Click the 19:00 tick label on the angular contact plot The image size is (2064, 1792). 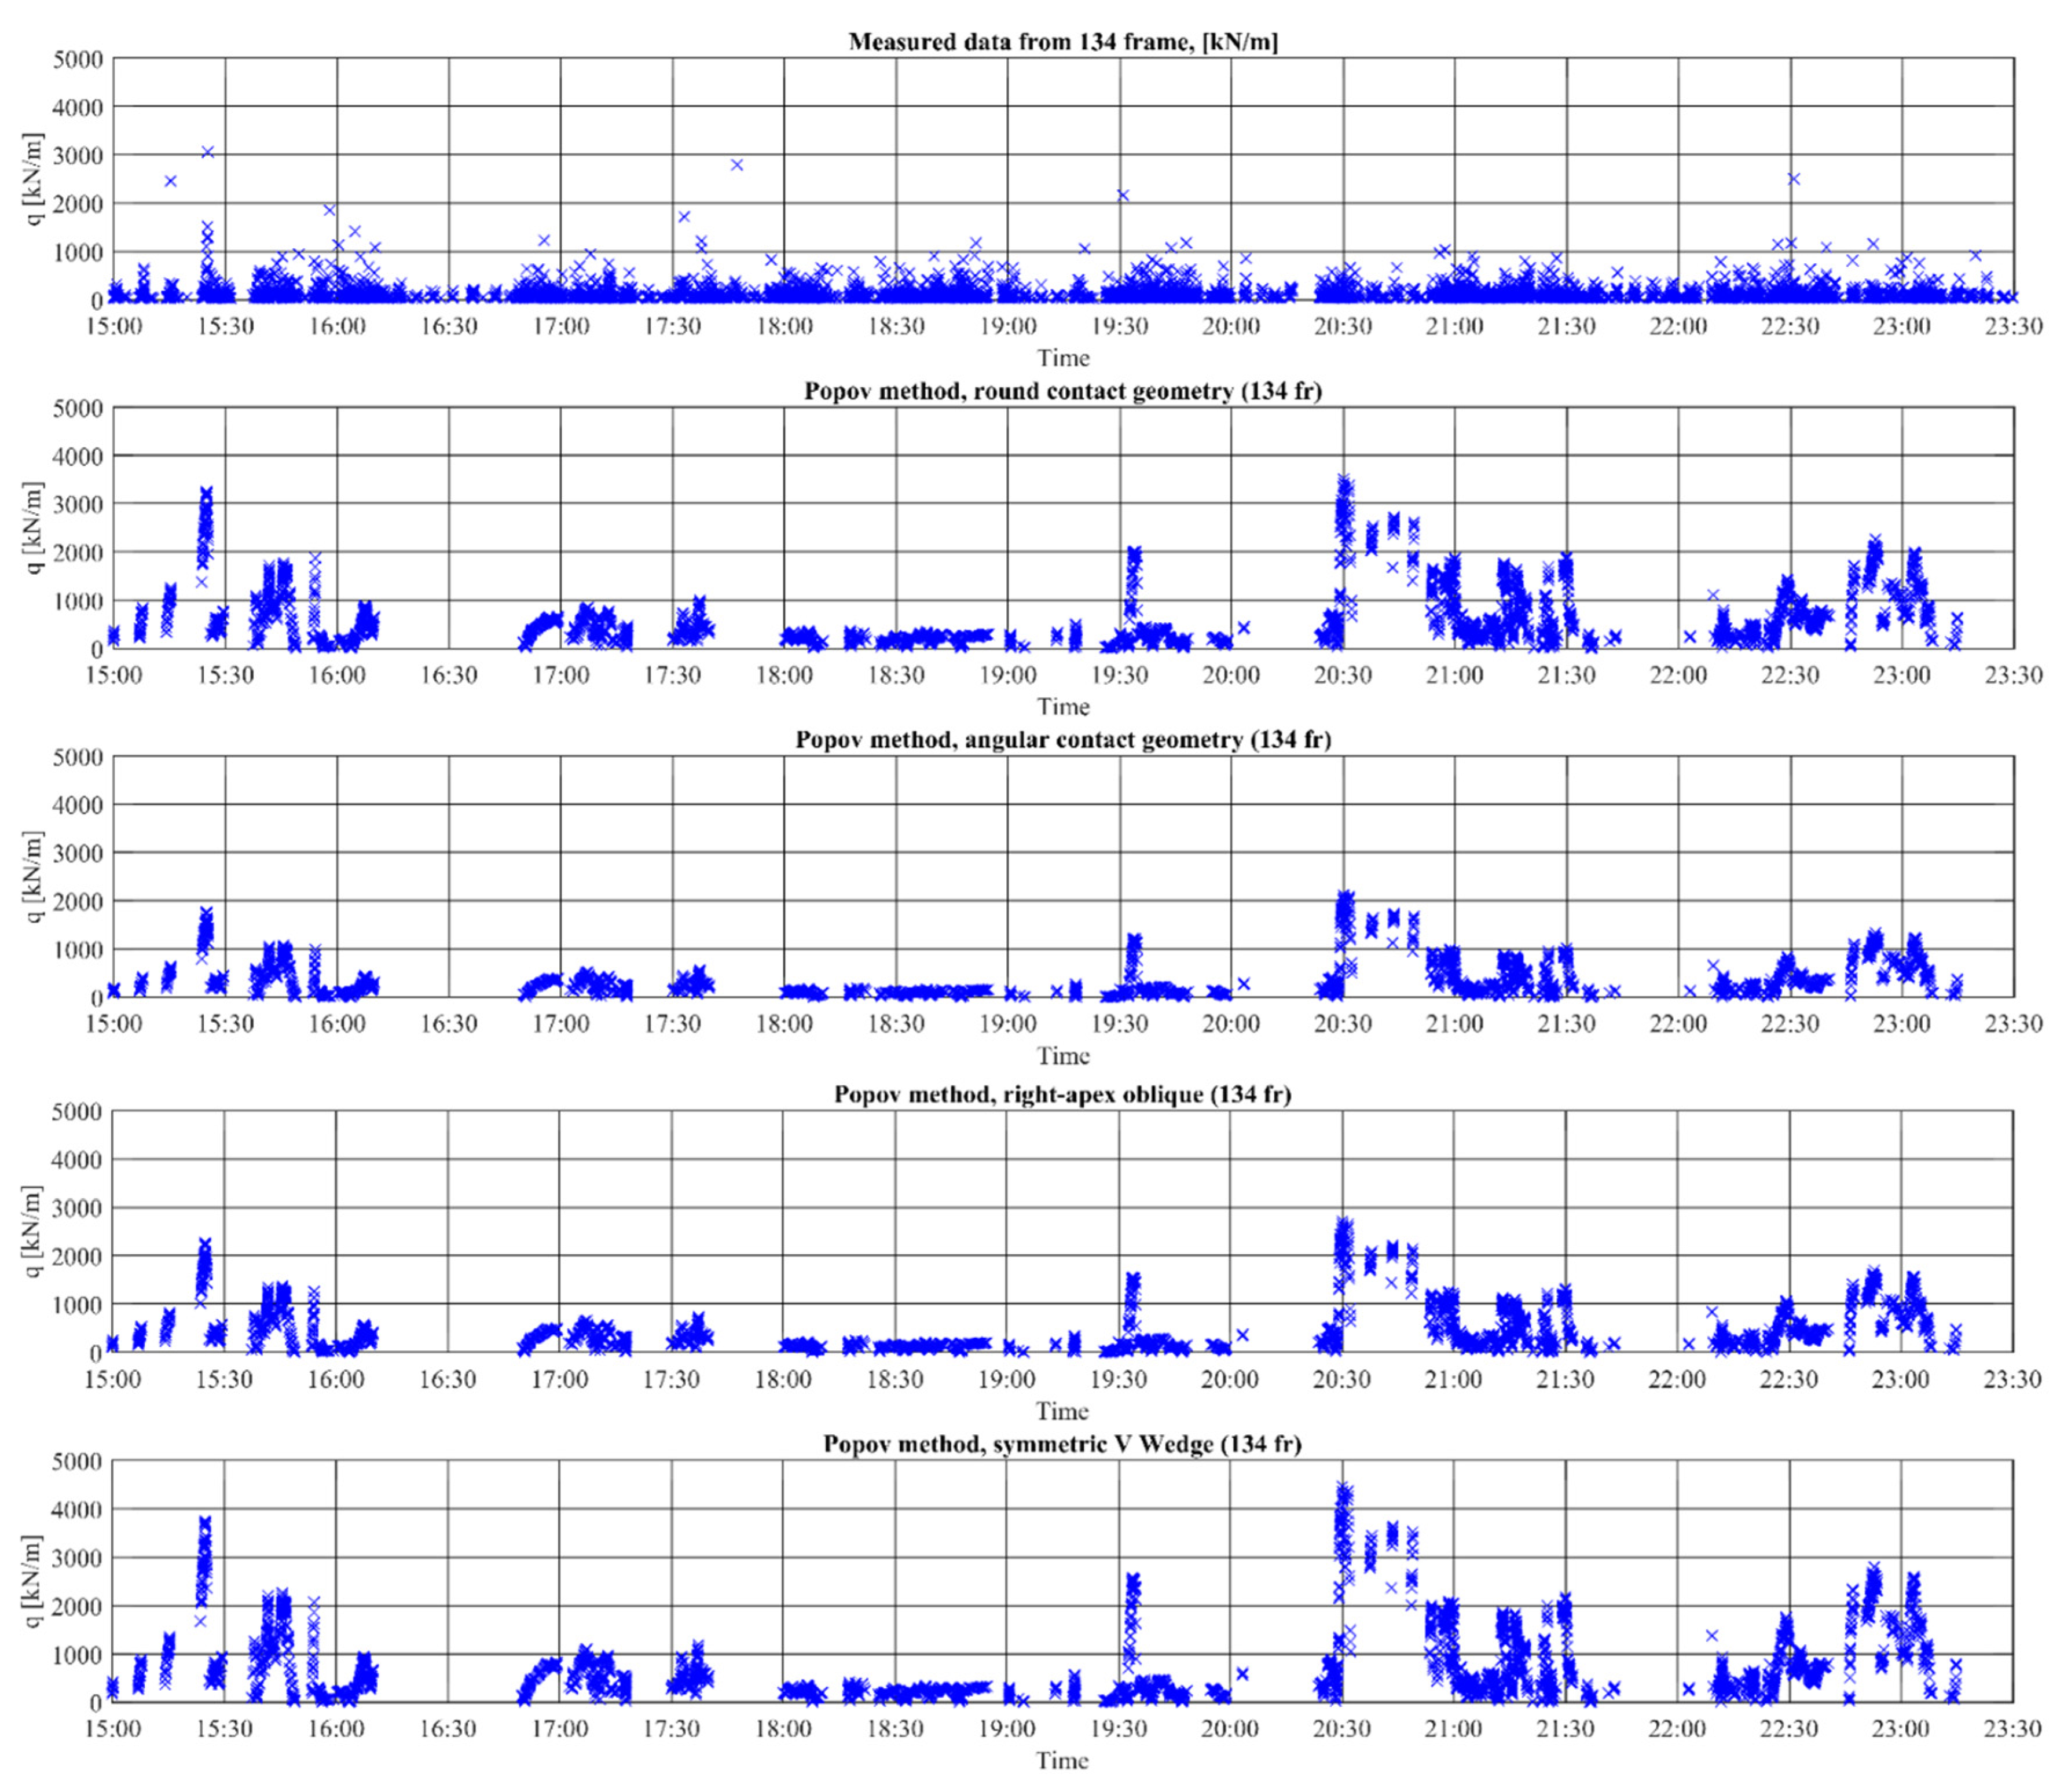pyautogui.click(x=1007, y=1025)
